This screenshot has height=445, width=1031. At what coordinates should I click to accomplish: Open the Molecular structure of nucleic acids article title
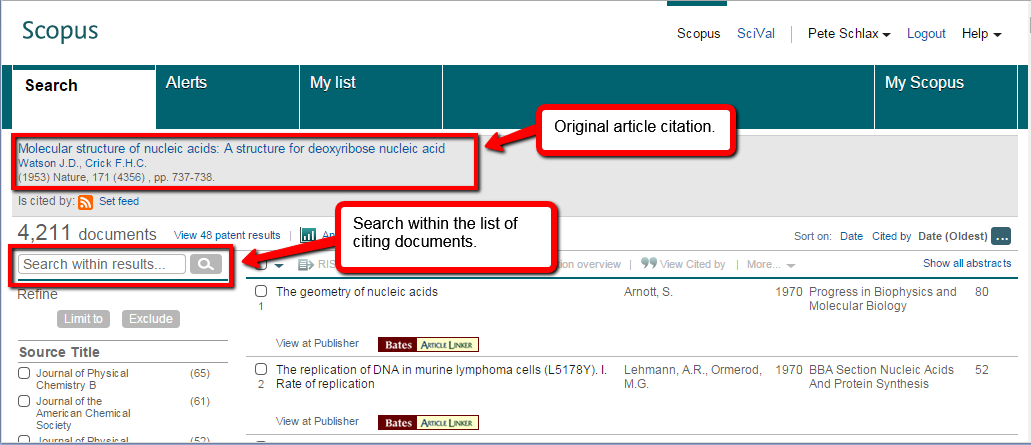(x=231, y=149)
